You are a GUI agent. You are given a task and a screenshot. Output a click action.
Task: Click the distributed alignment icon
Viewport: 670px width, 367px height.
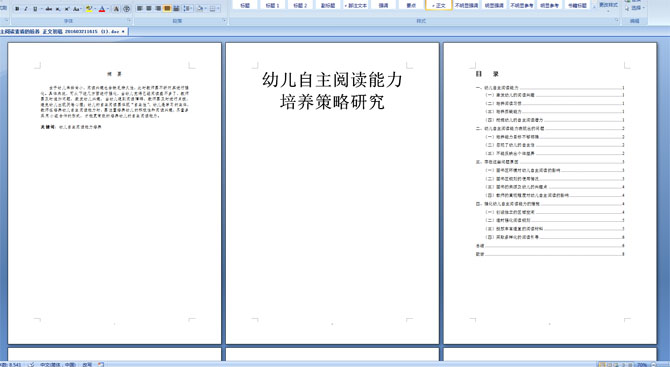pos(176,9)
